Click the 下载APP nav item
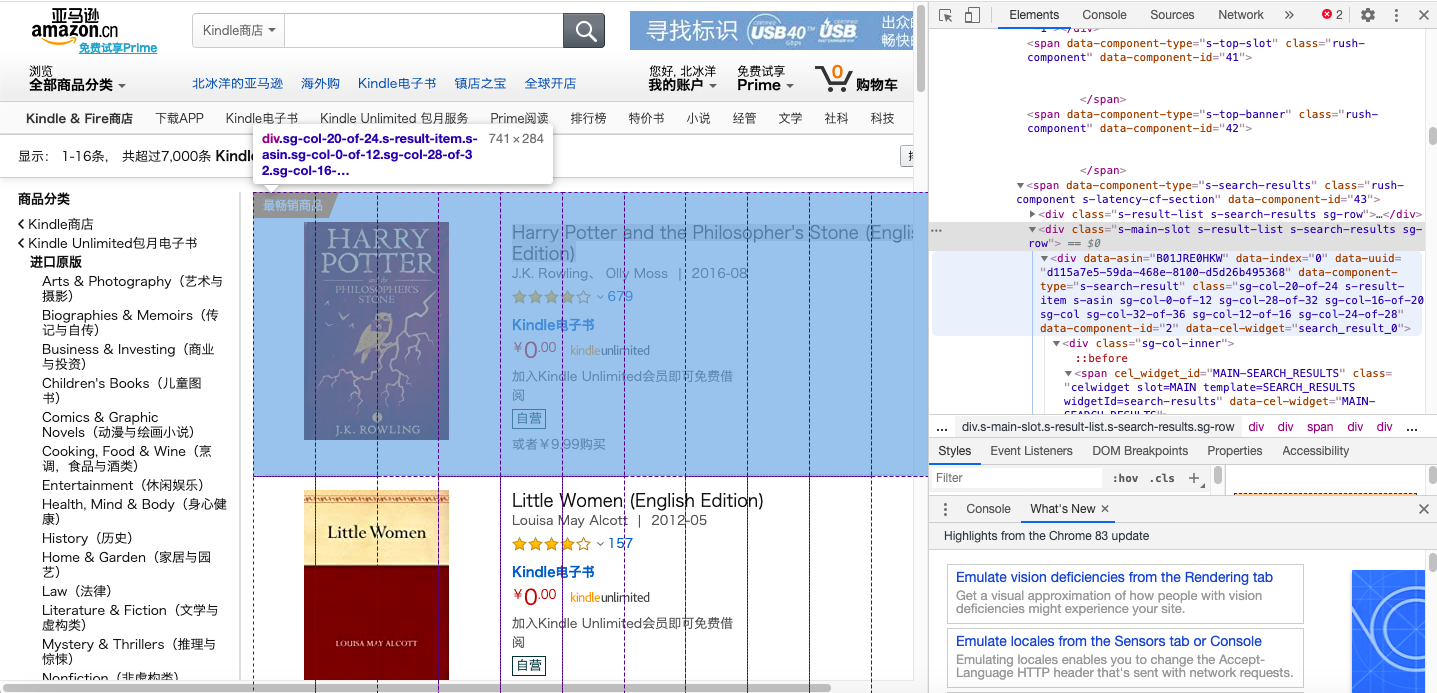Image resolution: width=1437 pixels, height=693 pixels. coord(179,118)
